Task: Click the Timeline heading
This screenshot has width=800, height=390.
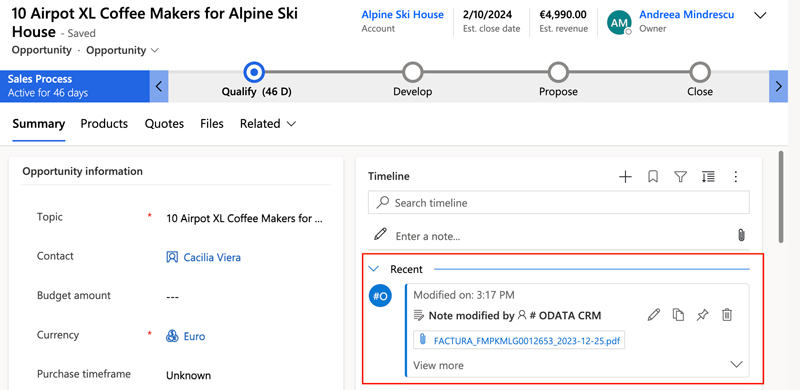Action: 389,177
